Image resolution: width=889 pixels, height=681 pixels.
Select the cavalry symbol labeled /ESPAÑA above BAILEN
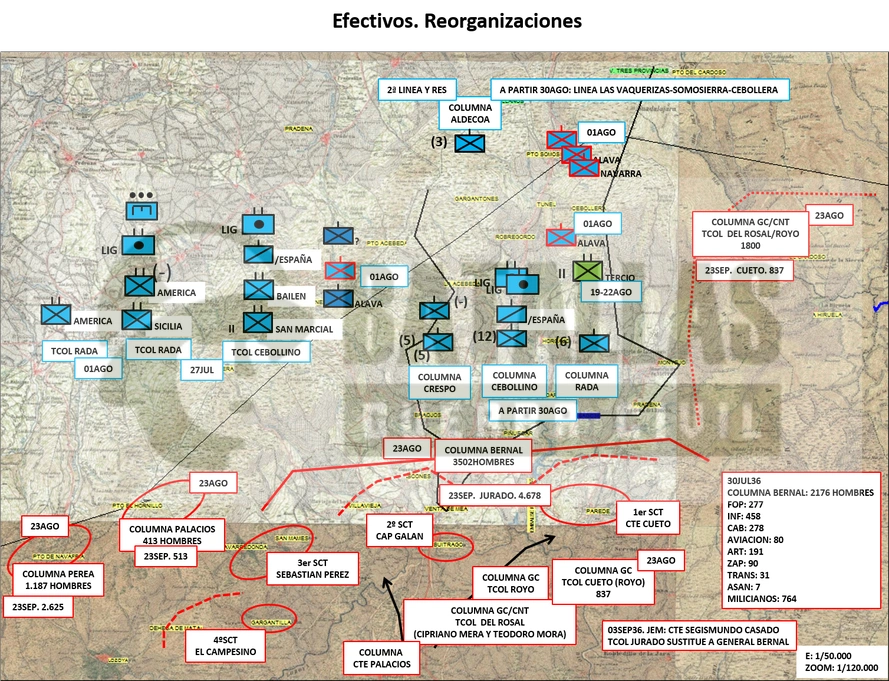(259, 253)
